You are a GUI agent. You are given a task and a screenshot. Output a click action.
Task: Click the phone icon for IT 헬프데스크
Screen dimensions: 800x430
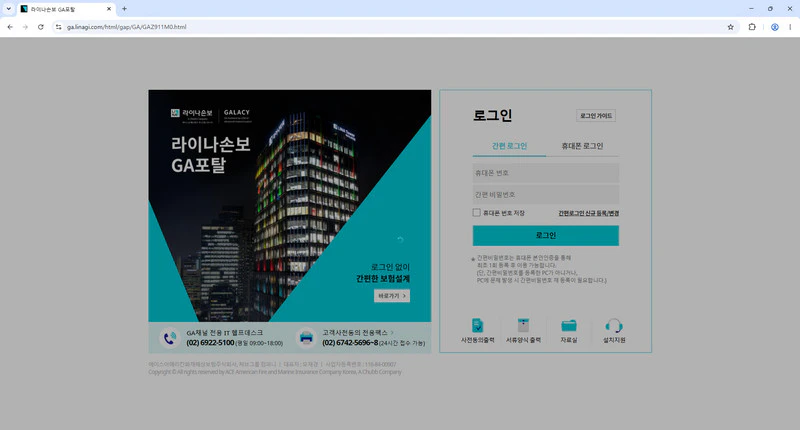(170, 338)
